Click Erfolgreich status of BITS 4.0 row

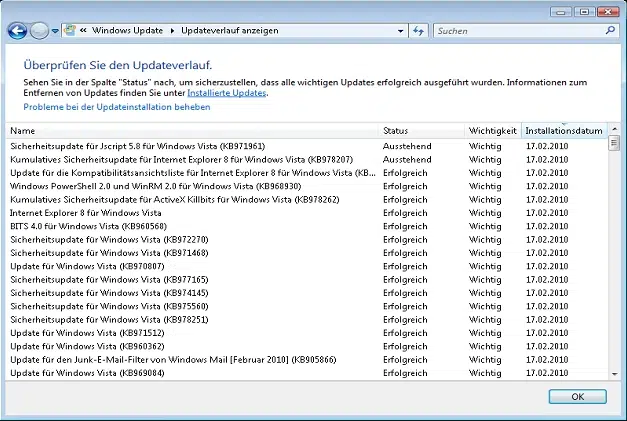pyautogui.click(x=405, y=226)
